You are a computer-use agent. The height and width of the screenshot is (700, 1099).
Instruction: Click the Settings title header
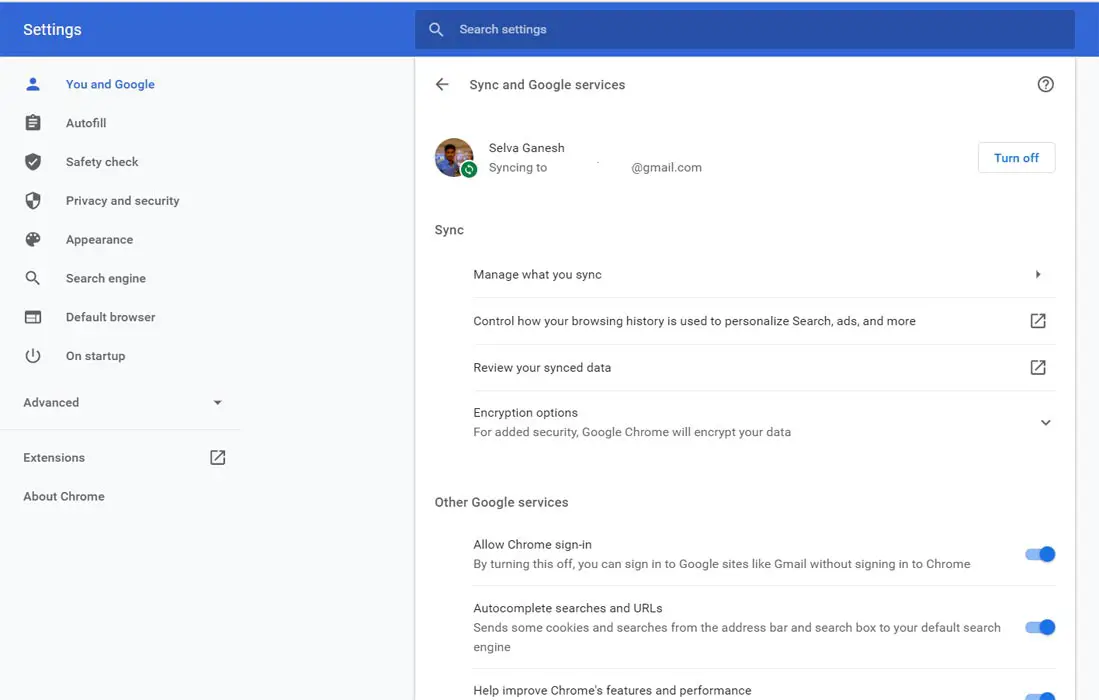pyautogui.click(x=53, y=29)
